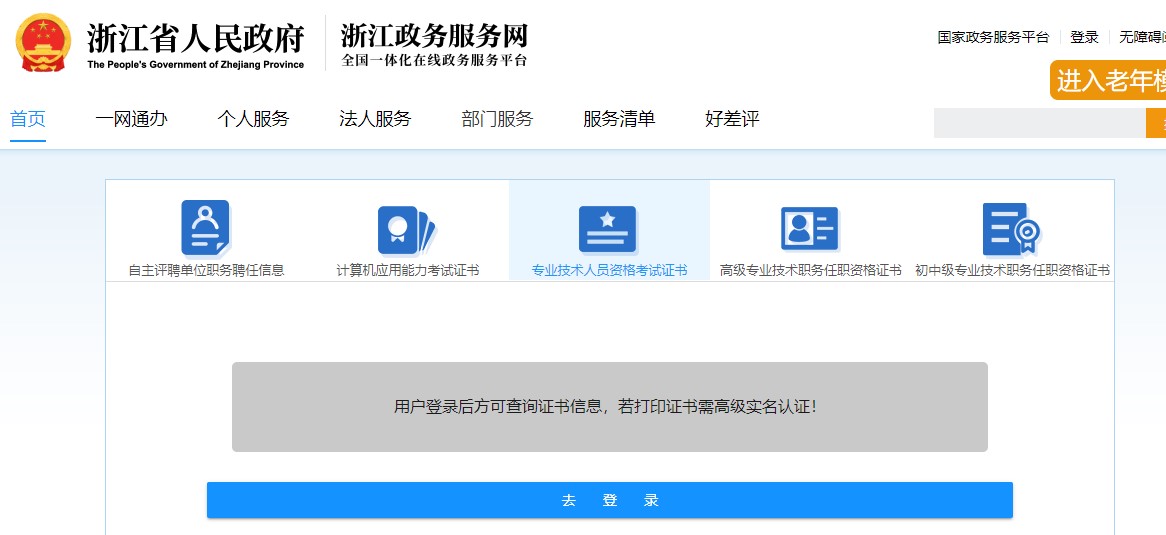
Task: Open the 法人服务 section
Action: (375, 119)
